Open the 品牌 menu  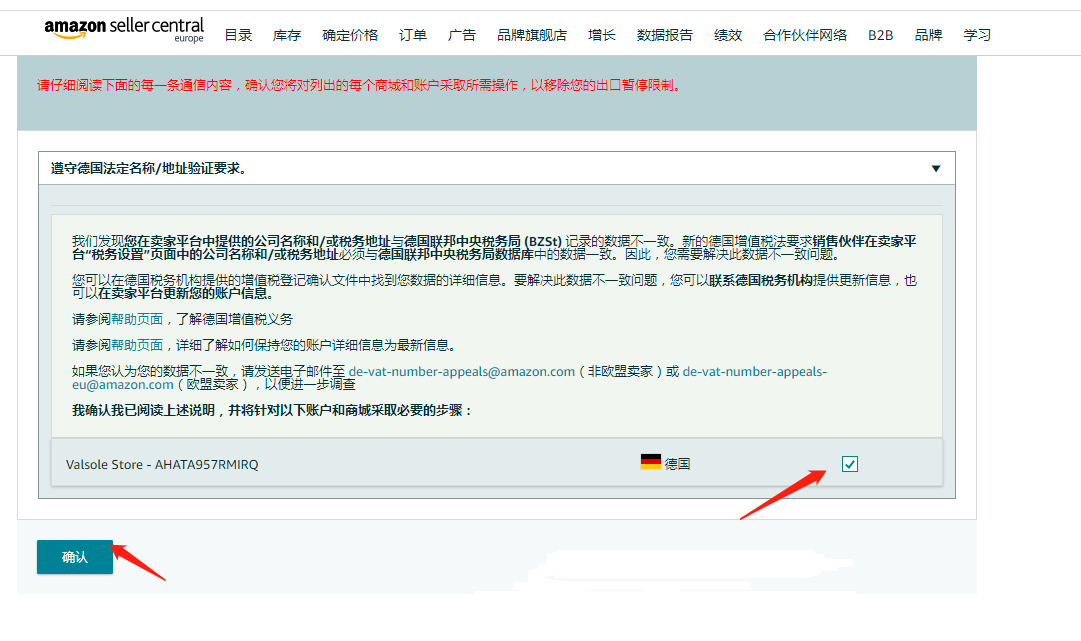pos(928,35)
